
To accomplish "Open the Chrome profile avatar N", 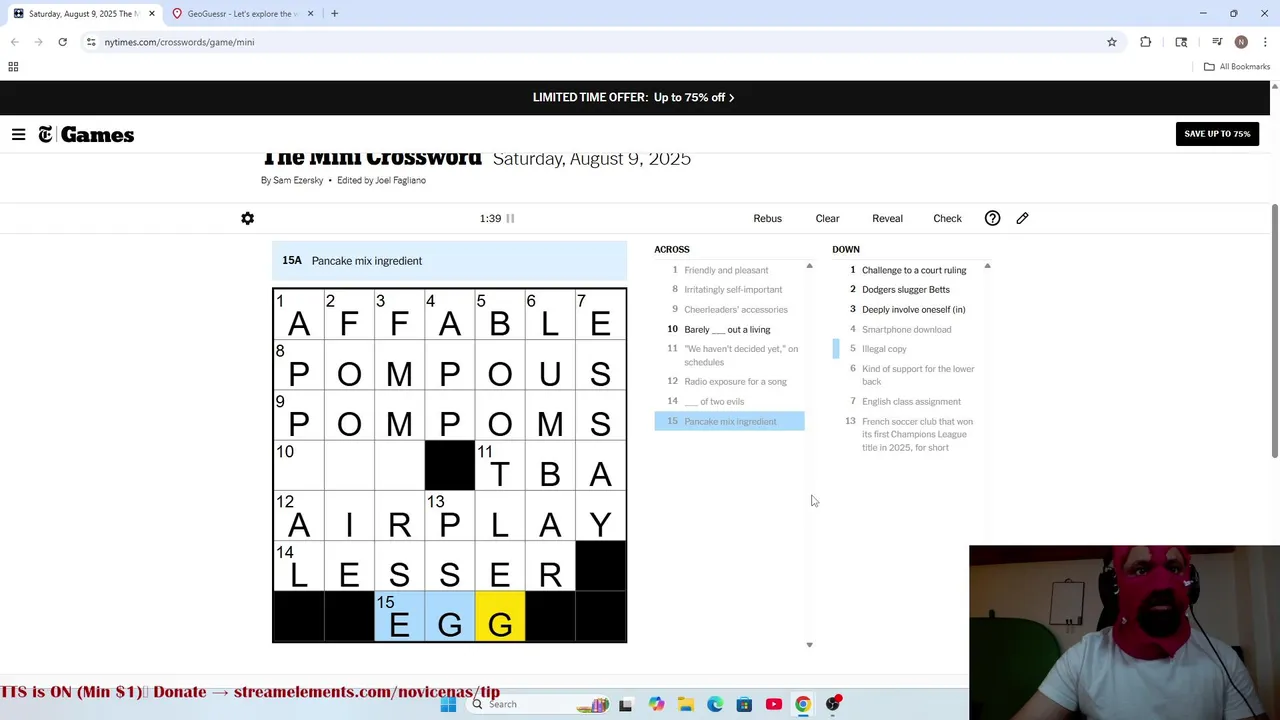I will click(1241, 42).
